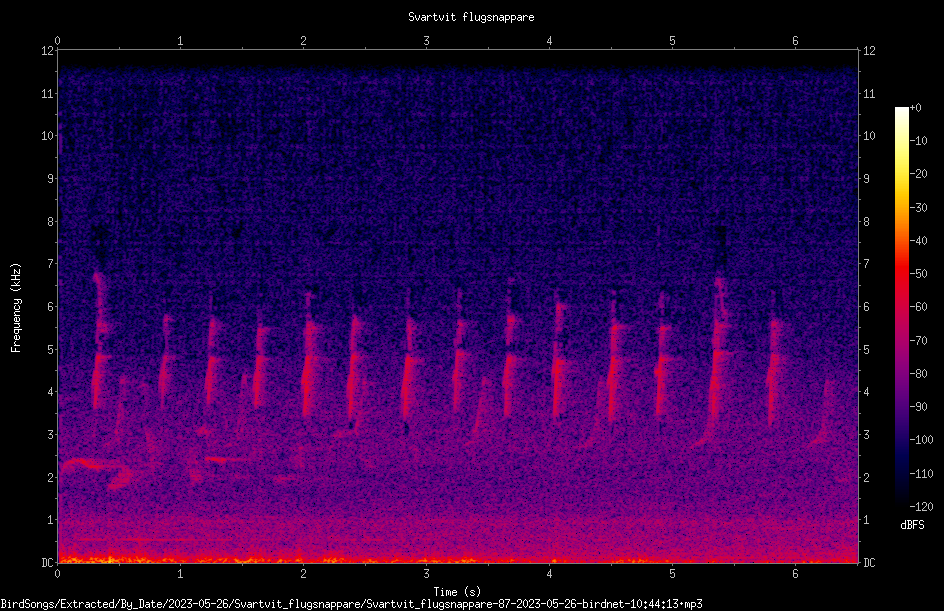The image size is (944, 611).
Task: Click the 1 second tick on top axis
Action: click(180, 41)
